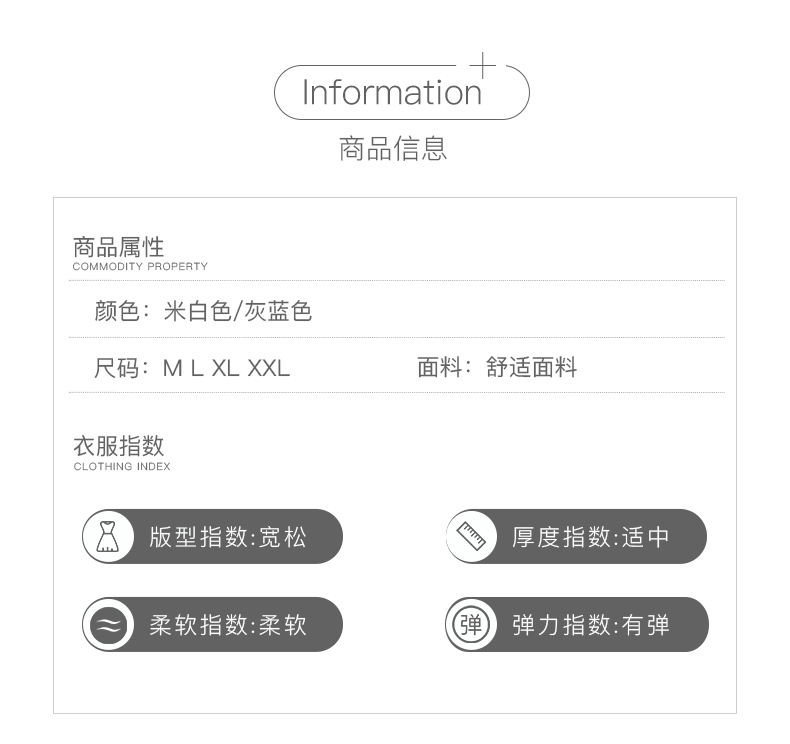Image resolution: width=790 pixels, height=744 pixels.
Task: Click the CLOTHING INDEX label
Action: click(x=122, y=466)
